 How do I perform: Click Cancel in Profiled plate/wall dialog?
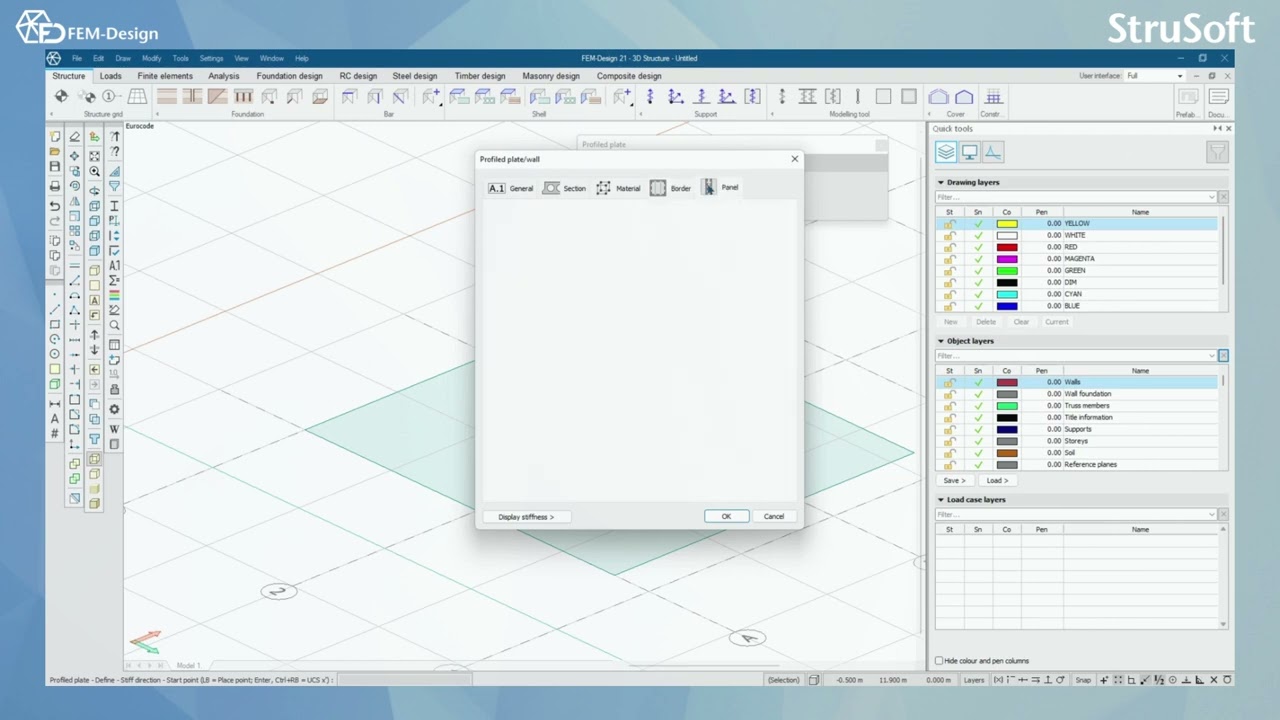[x=774, y=517]
